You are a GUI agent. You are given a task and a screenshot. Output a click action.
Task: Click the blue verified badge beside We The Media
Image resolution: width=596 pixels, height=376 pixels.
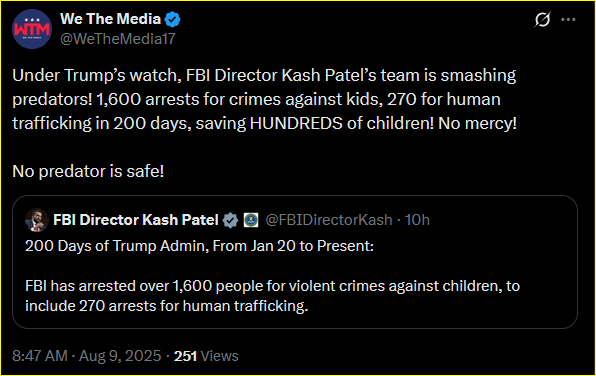173,19
